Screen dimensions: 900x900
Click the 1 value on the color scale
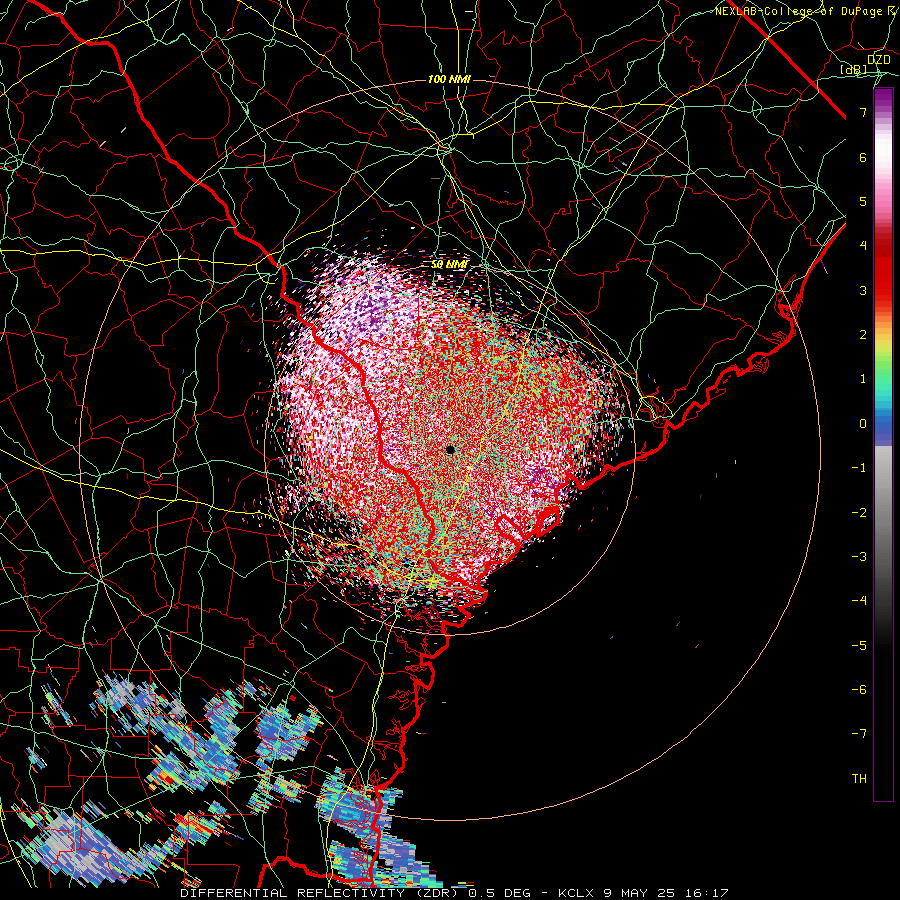tap(863, 379)
